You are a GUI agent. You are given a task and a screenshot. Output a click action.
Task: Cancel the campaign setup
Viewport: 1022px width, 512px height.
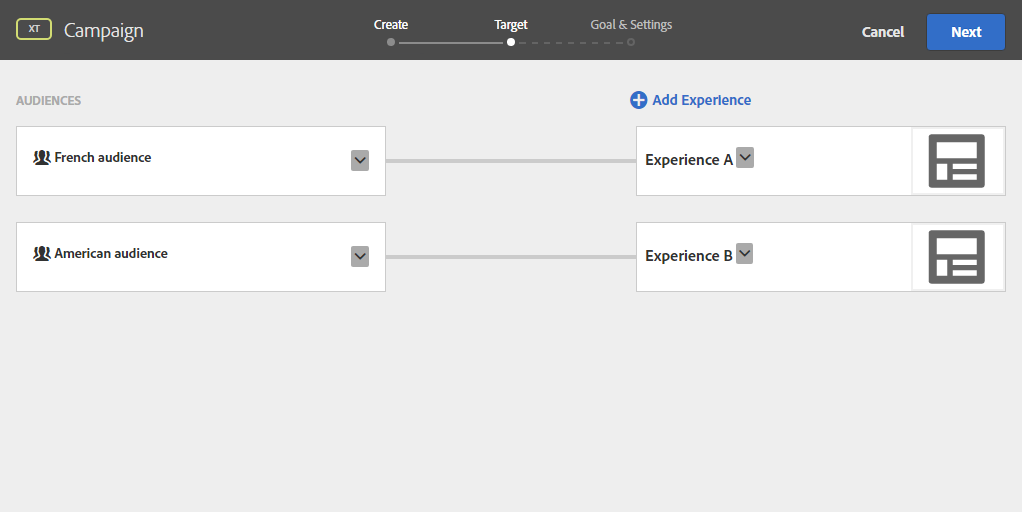(883, 32)
